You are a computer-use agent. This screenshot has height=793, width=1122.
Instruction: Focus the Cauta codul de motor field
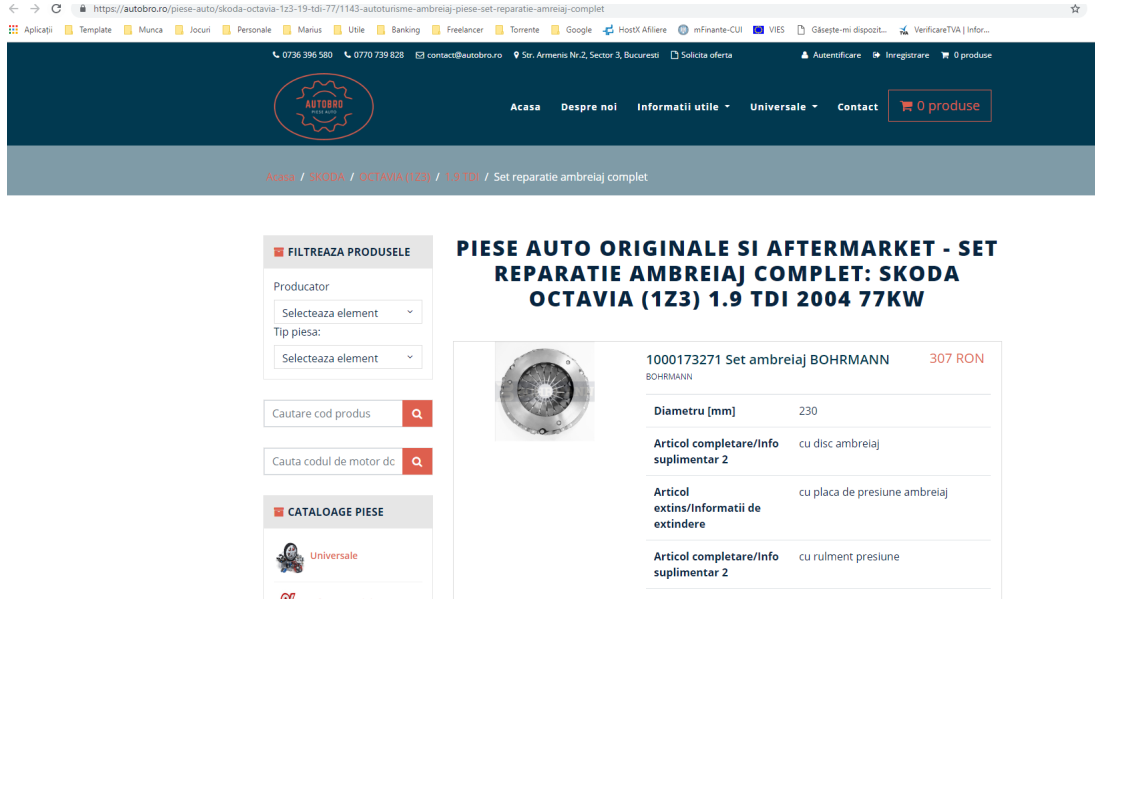(333, 462)
